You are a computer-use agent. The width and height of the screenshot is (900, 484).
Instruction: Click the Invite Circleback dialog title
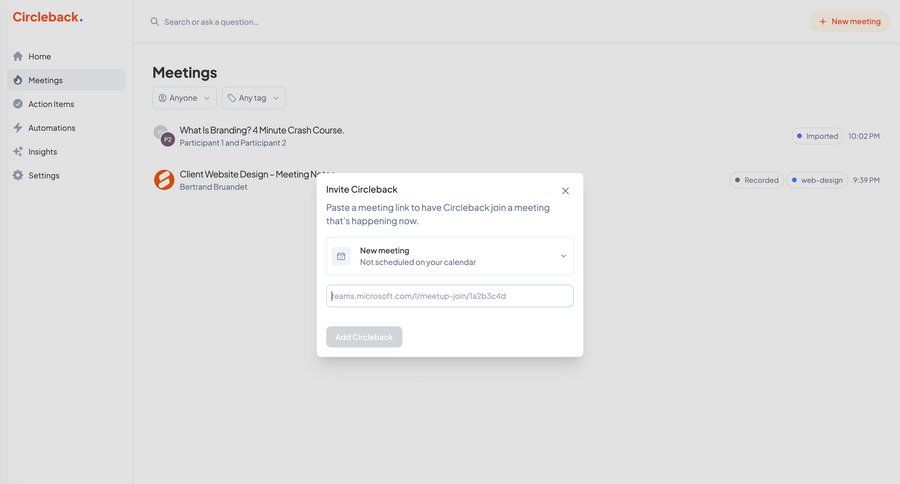pyautogui.click(x=362, y=189)
